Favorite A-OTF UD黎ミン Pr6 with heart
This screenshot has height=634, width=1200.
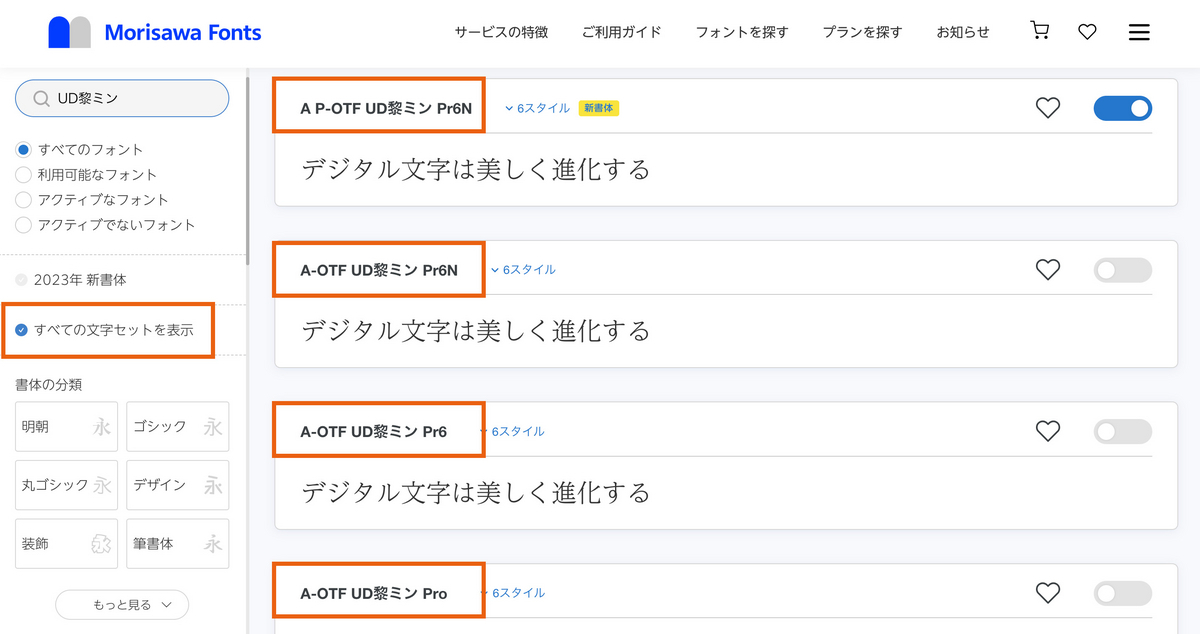coord(1047,432)
